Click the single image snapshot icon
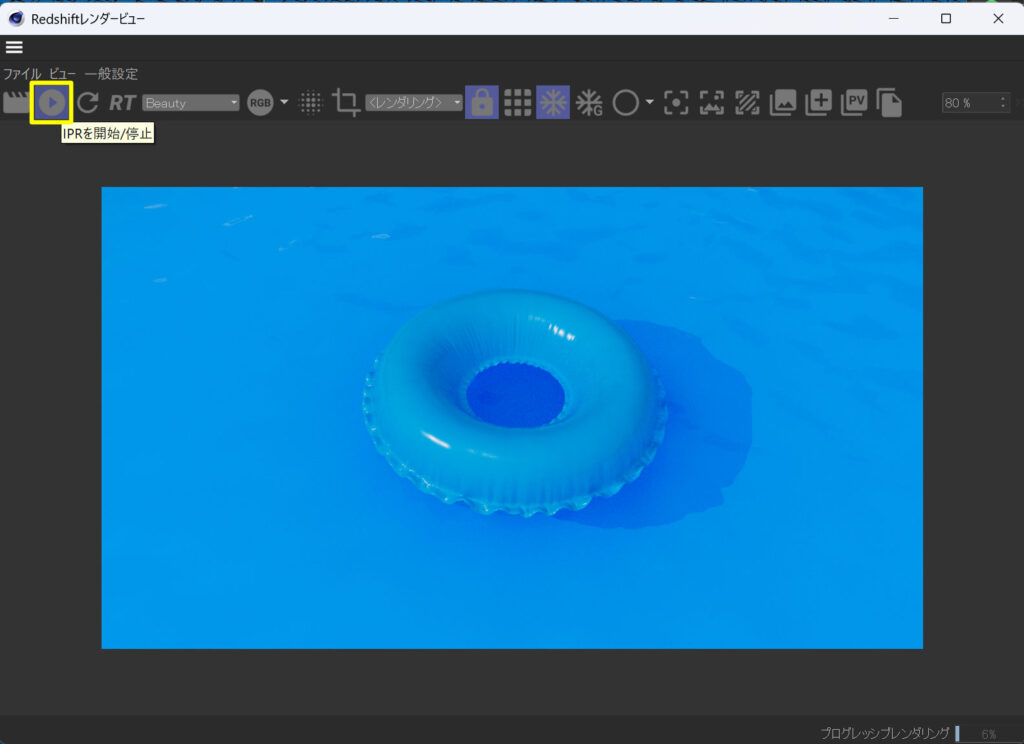This screenshot has height=744, width=1024. tap(782, 103)
